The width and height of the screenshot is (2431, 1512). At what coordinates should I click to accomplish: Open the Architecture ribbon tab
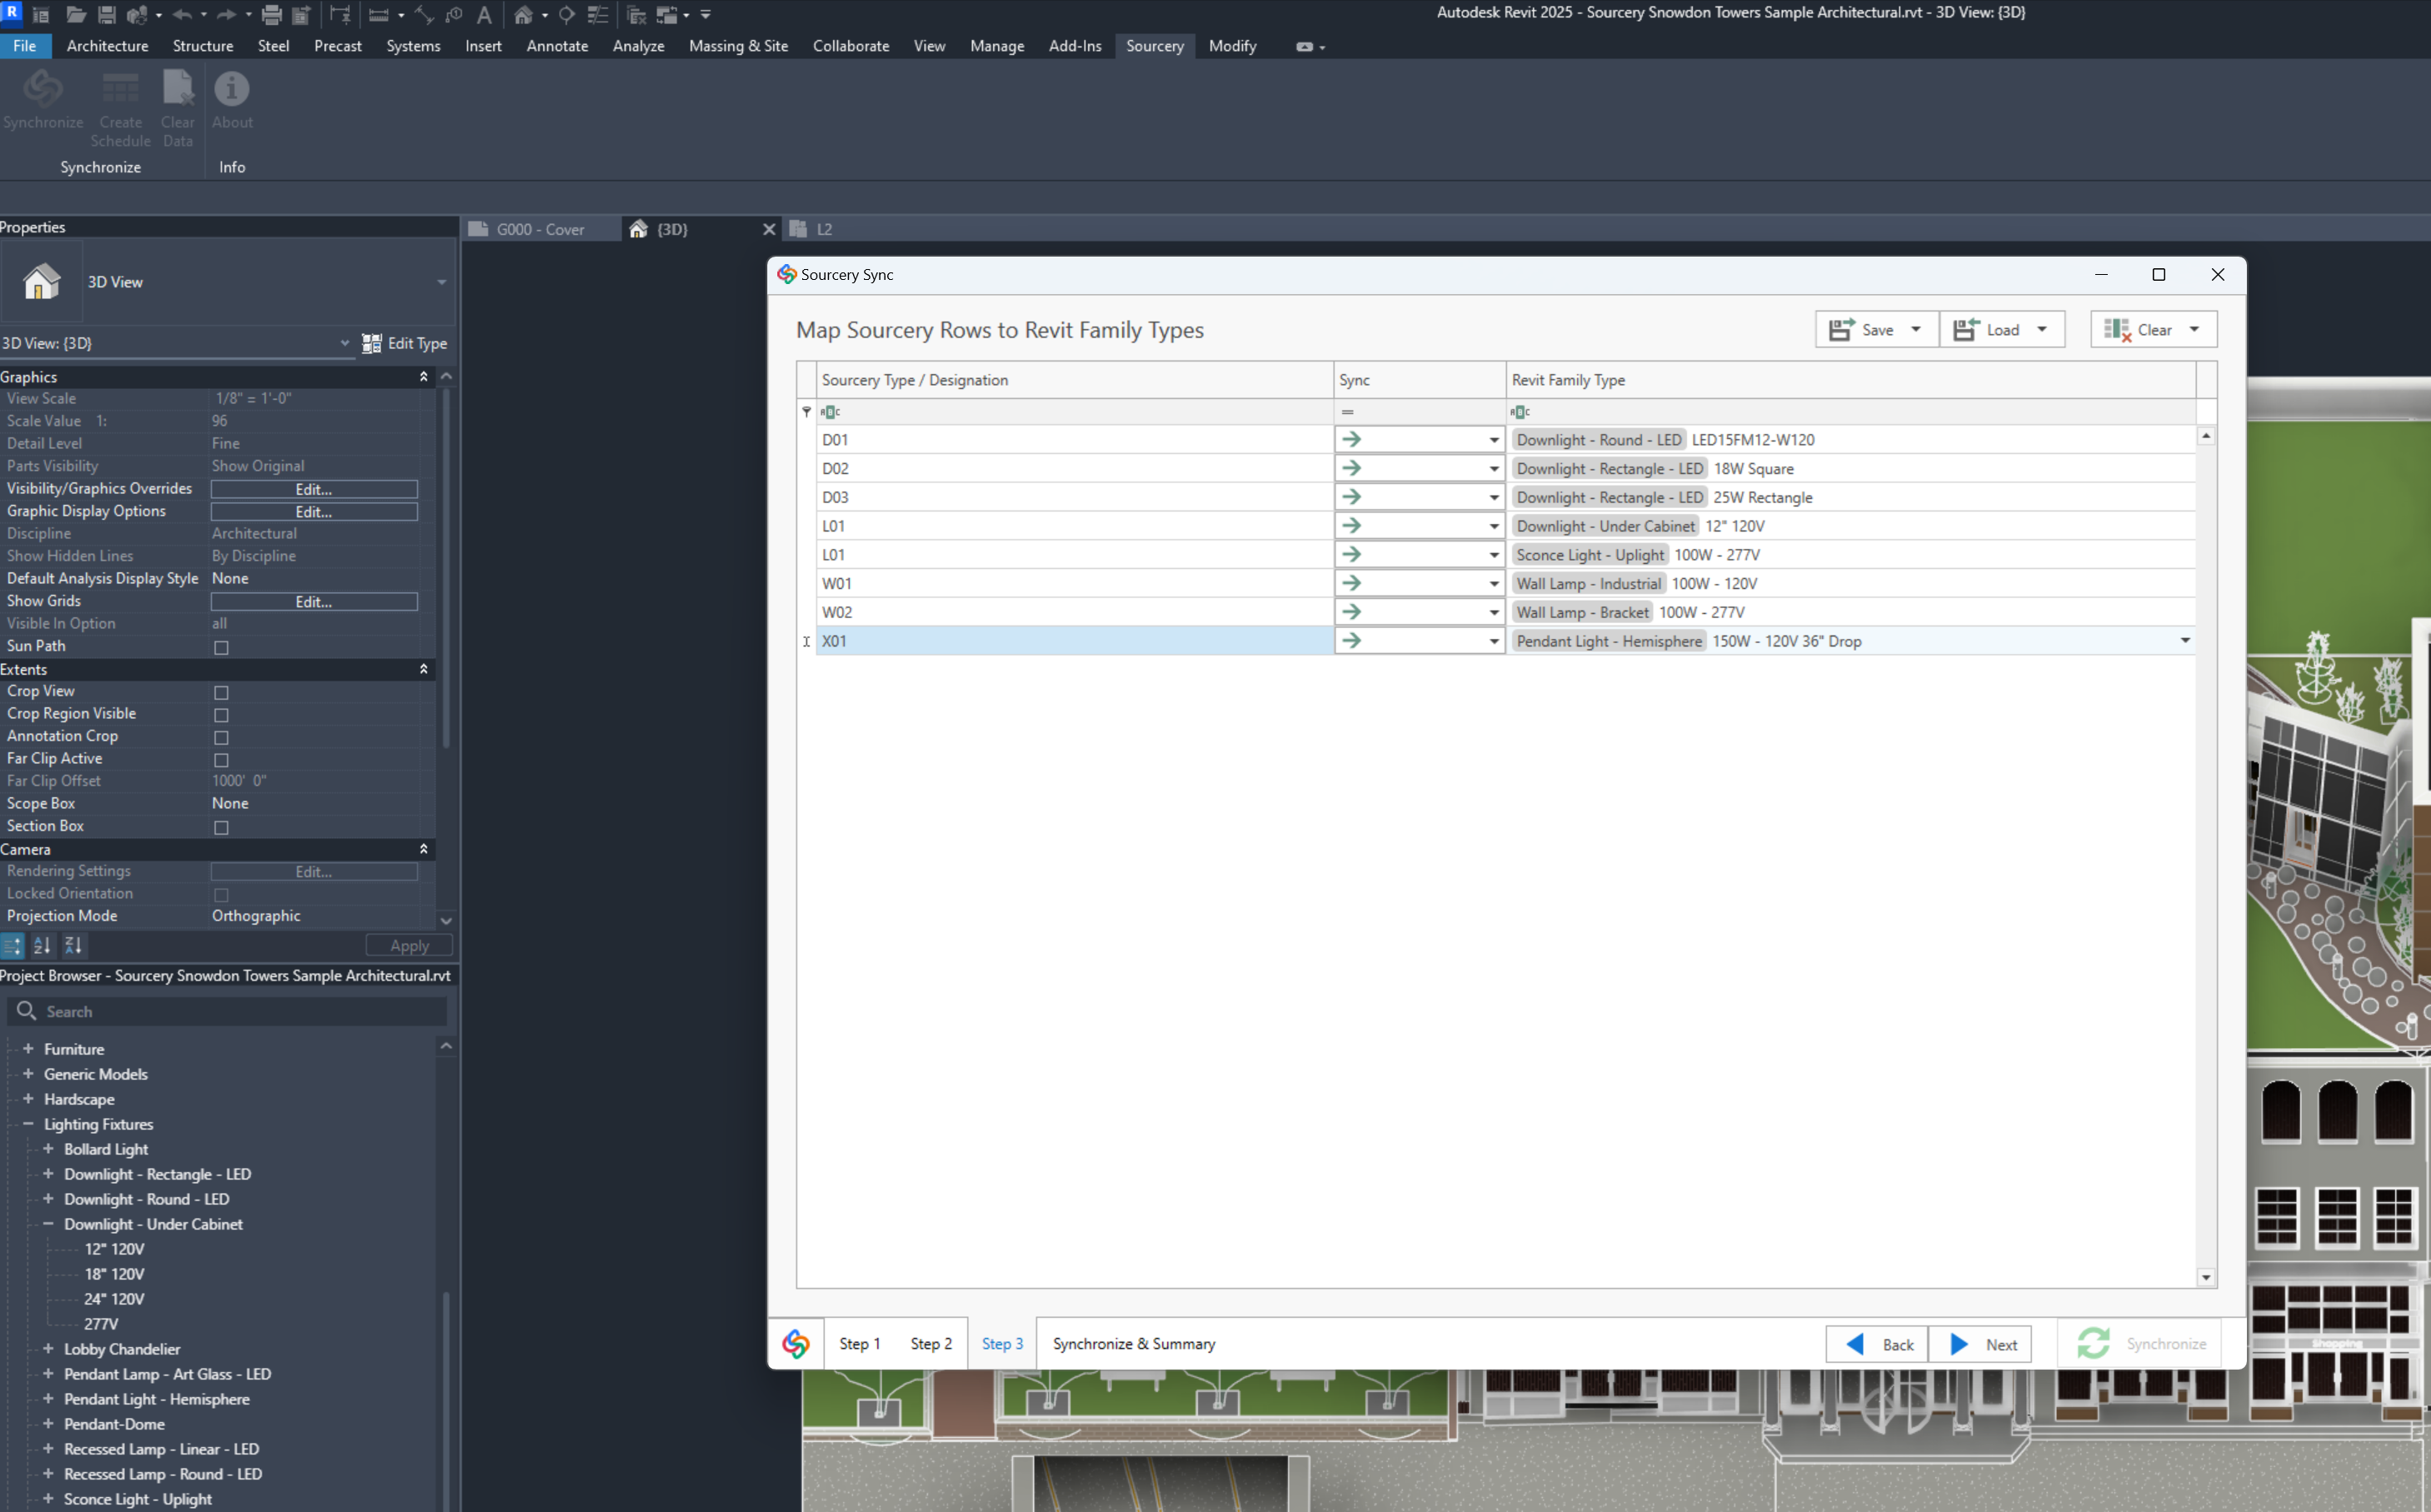107,46
